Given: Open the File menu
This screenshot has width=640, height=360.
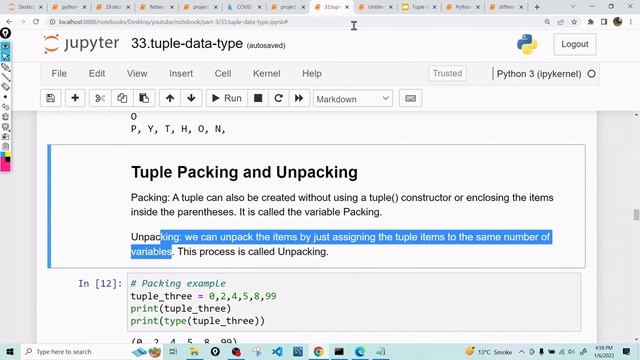Looking at the screenshot, I should (59, 73).
